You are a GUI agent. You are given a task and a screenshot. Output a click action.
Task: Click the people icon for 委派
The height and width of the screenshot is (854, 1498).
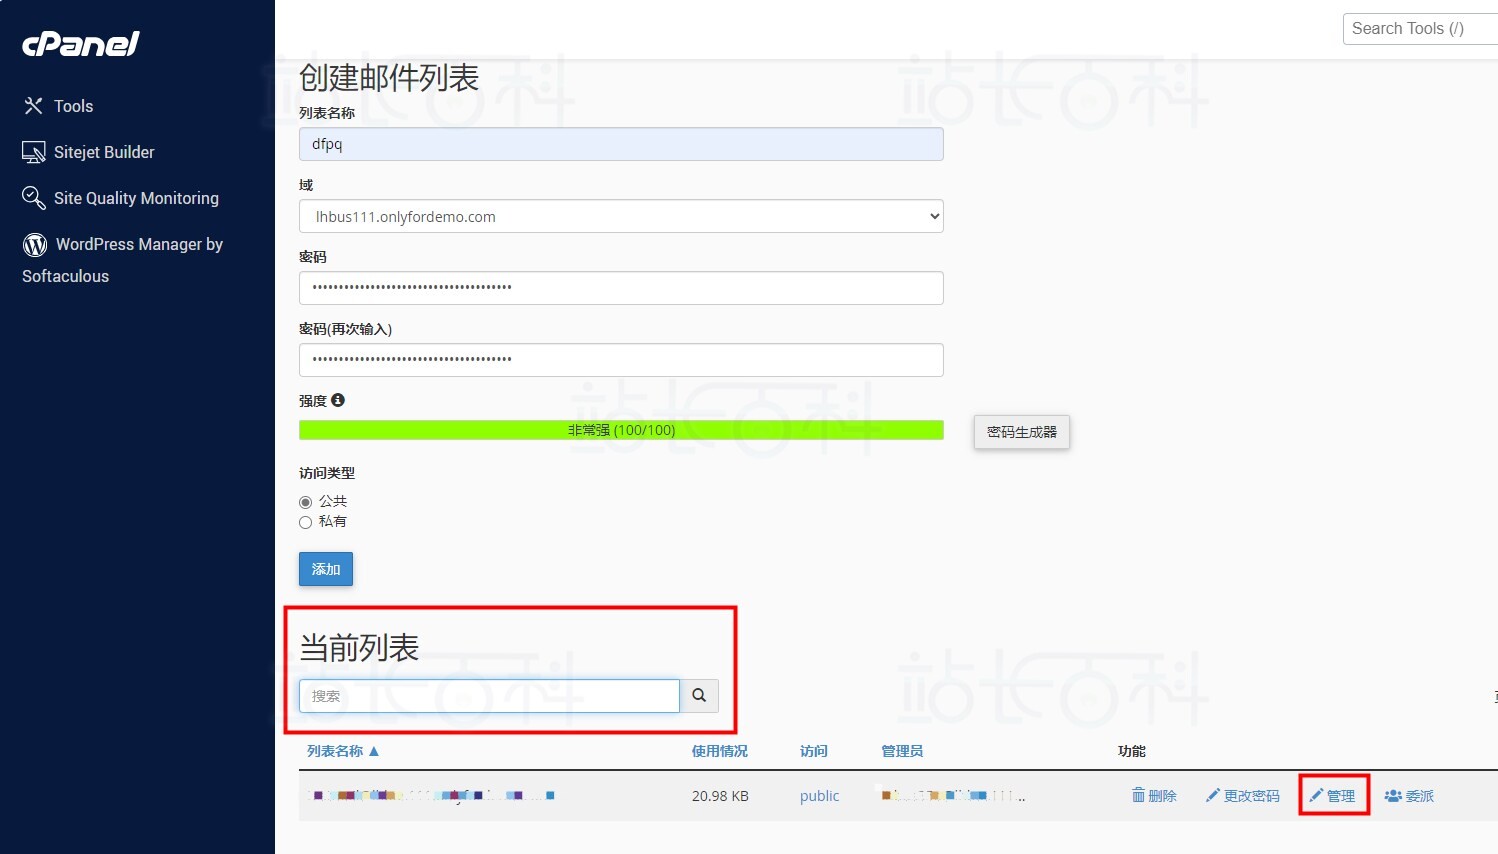1393,796
